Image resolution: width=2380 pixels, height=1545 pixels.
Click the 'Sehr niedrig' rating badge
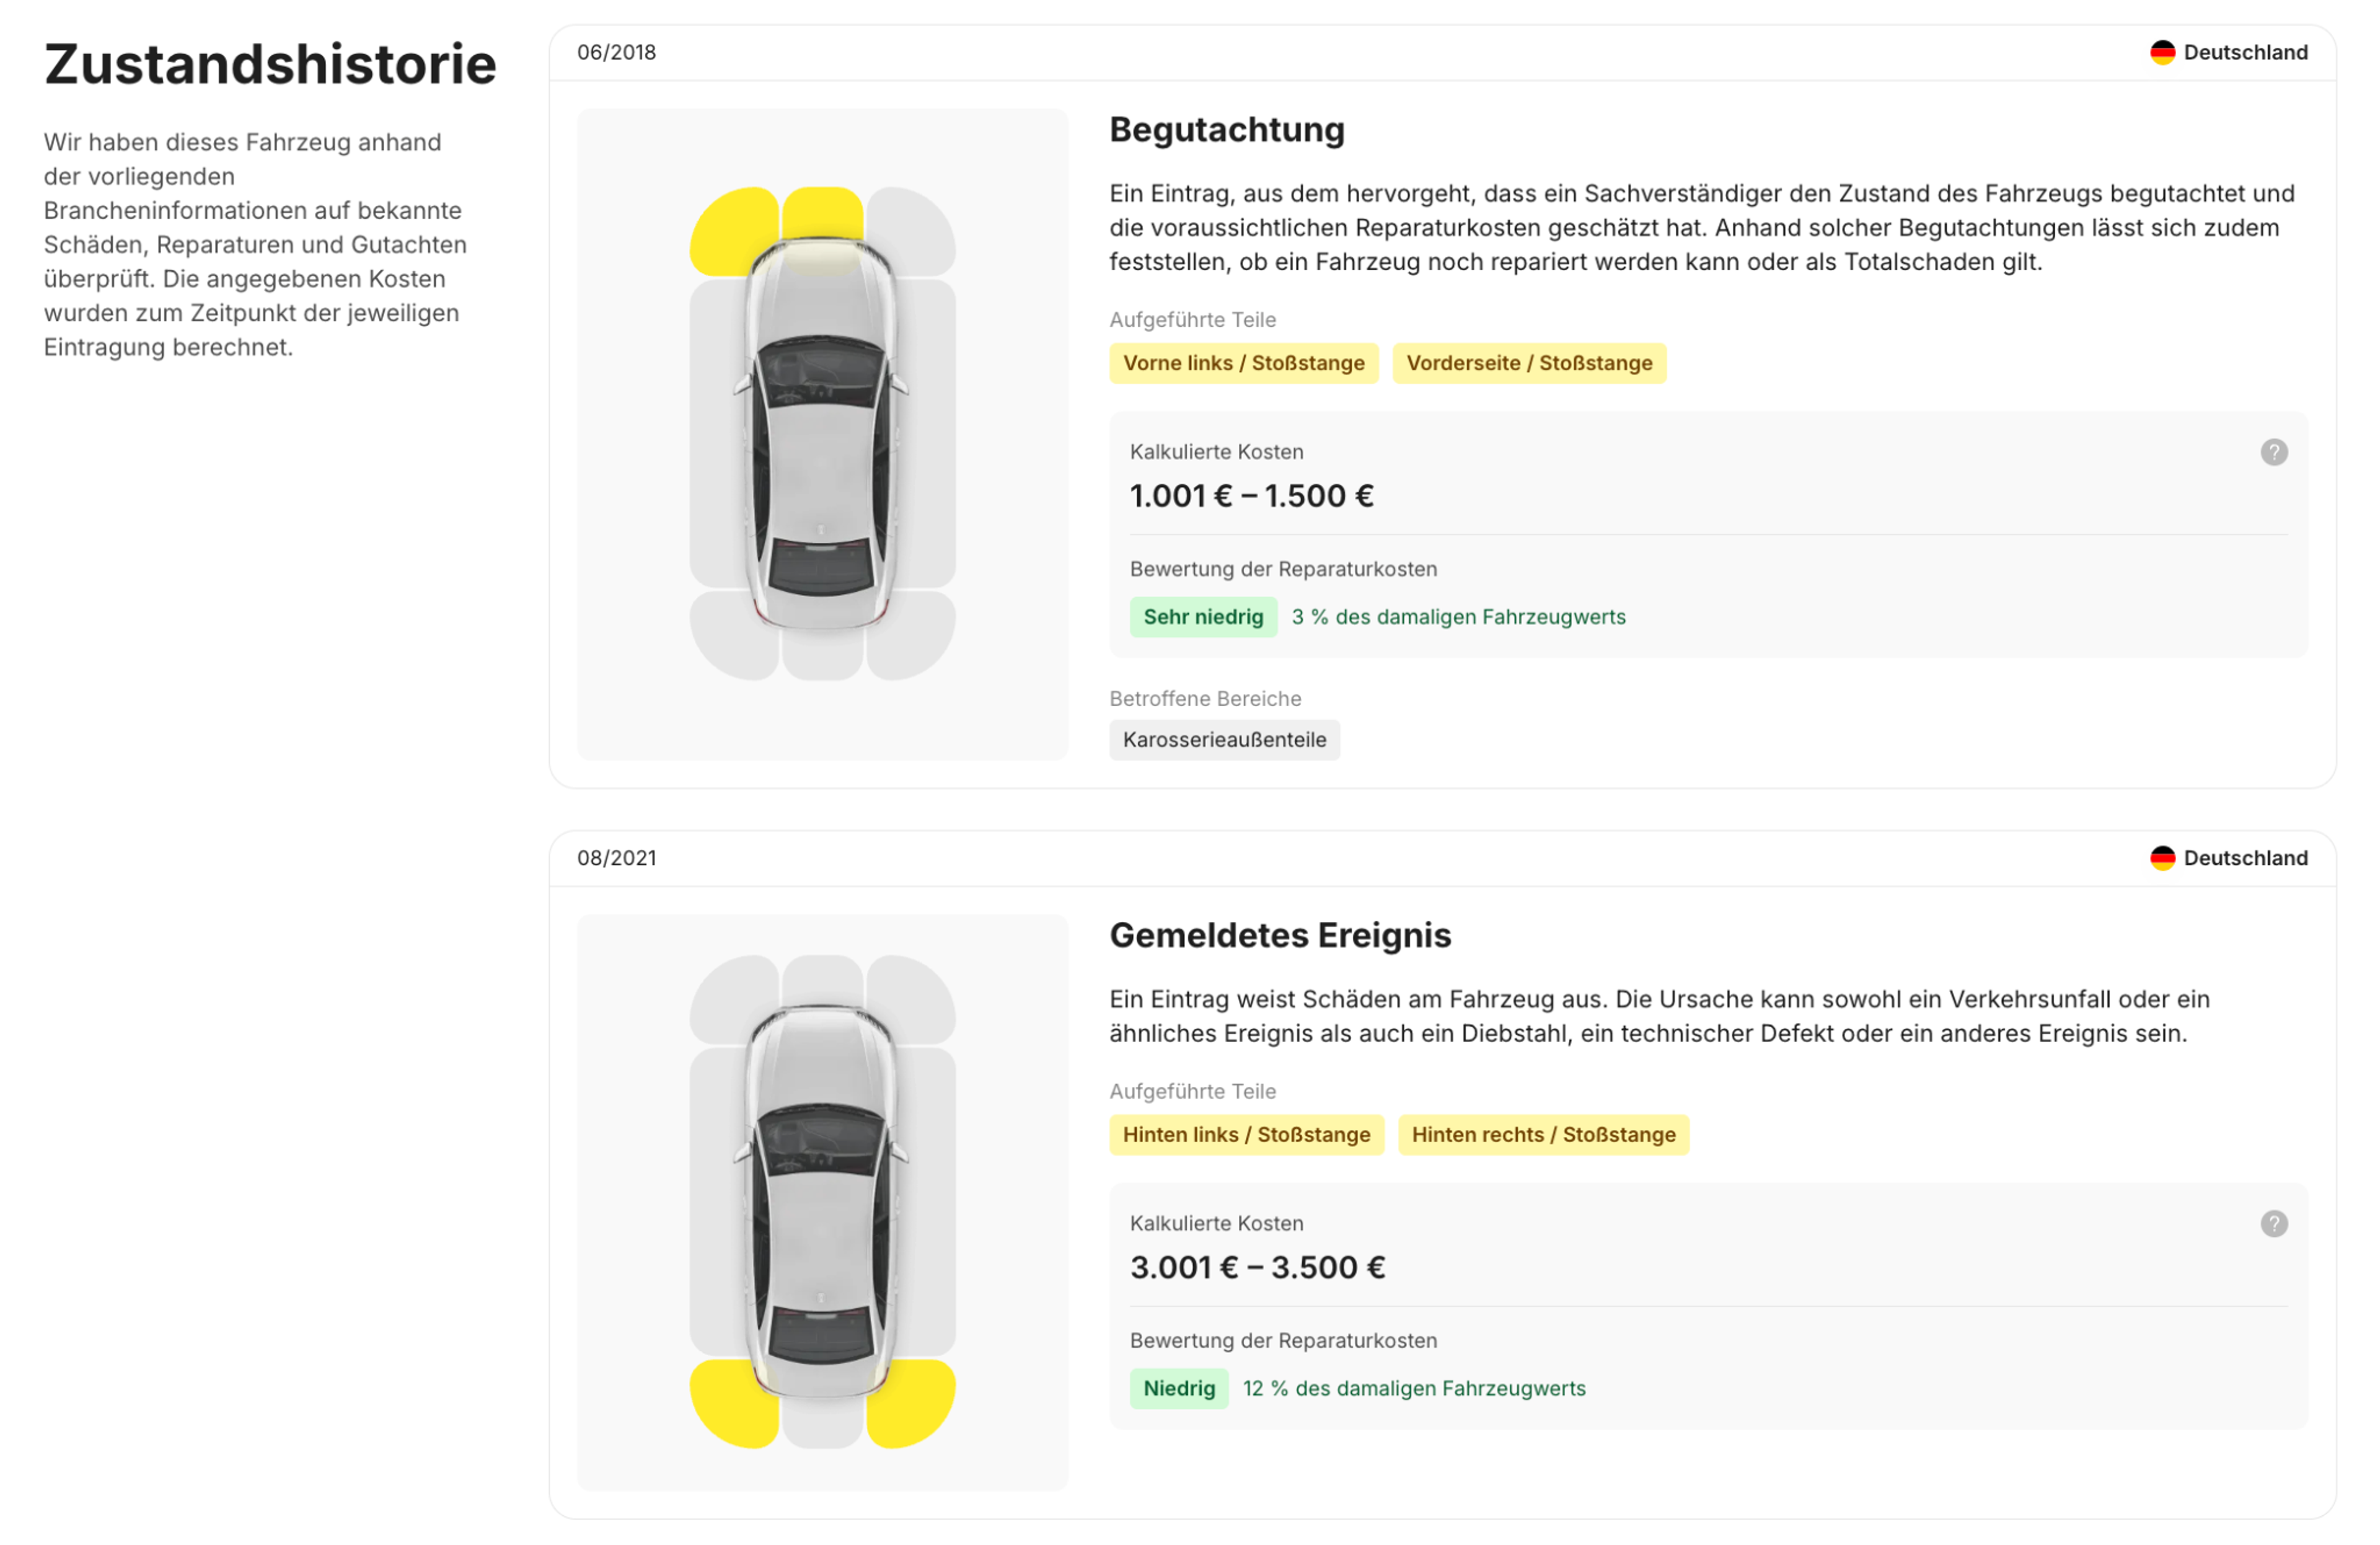click(x=1203, y=617)
